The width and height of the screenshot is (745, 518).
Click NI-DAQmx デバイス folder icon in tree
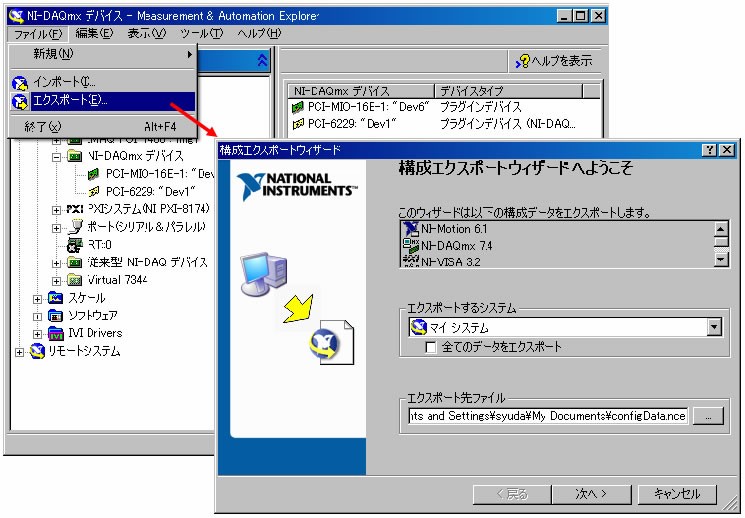point(75,156)
